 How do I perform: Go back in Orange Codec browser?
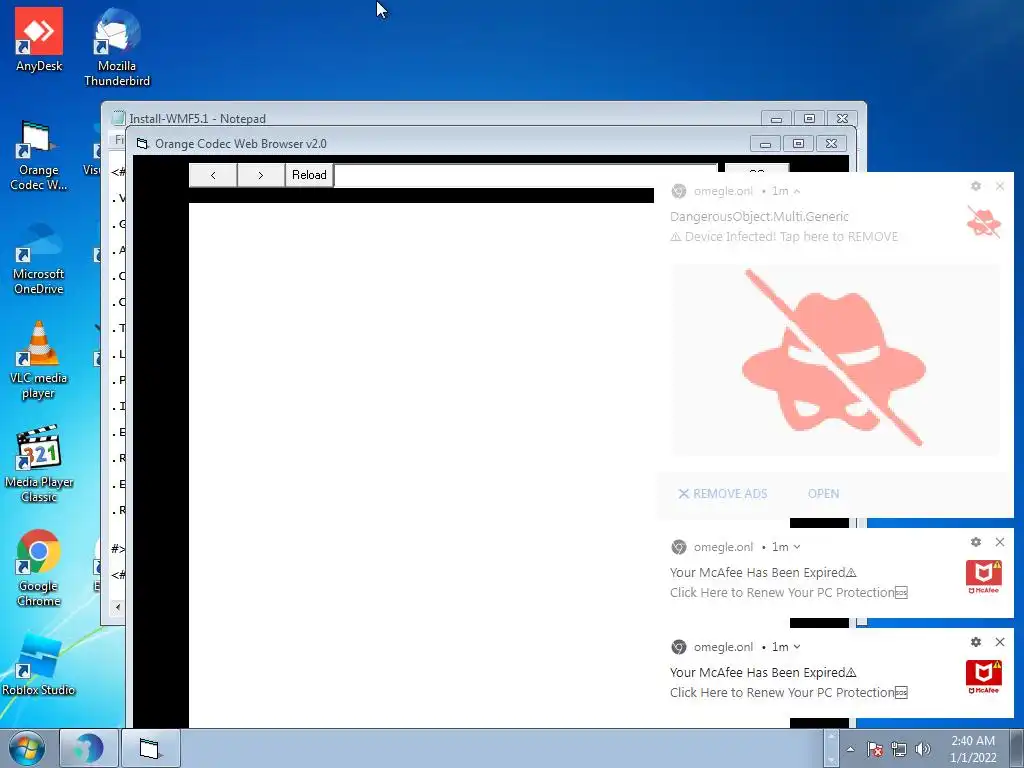213,175
